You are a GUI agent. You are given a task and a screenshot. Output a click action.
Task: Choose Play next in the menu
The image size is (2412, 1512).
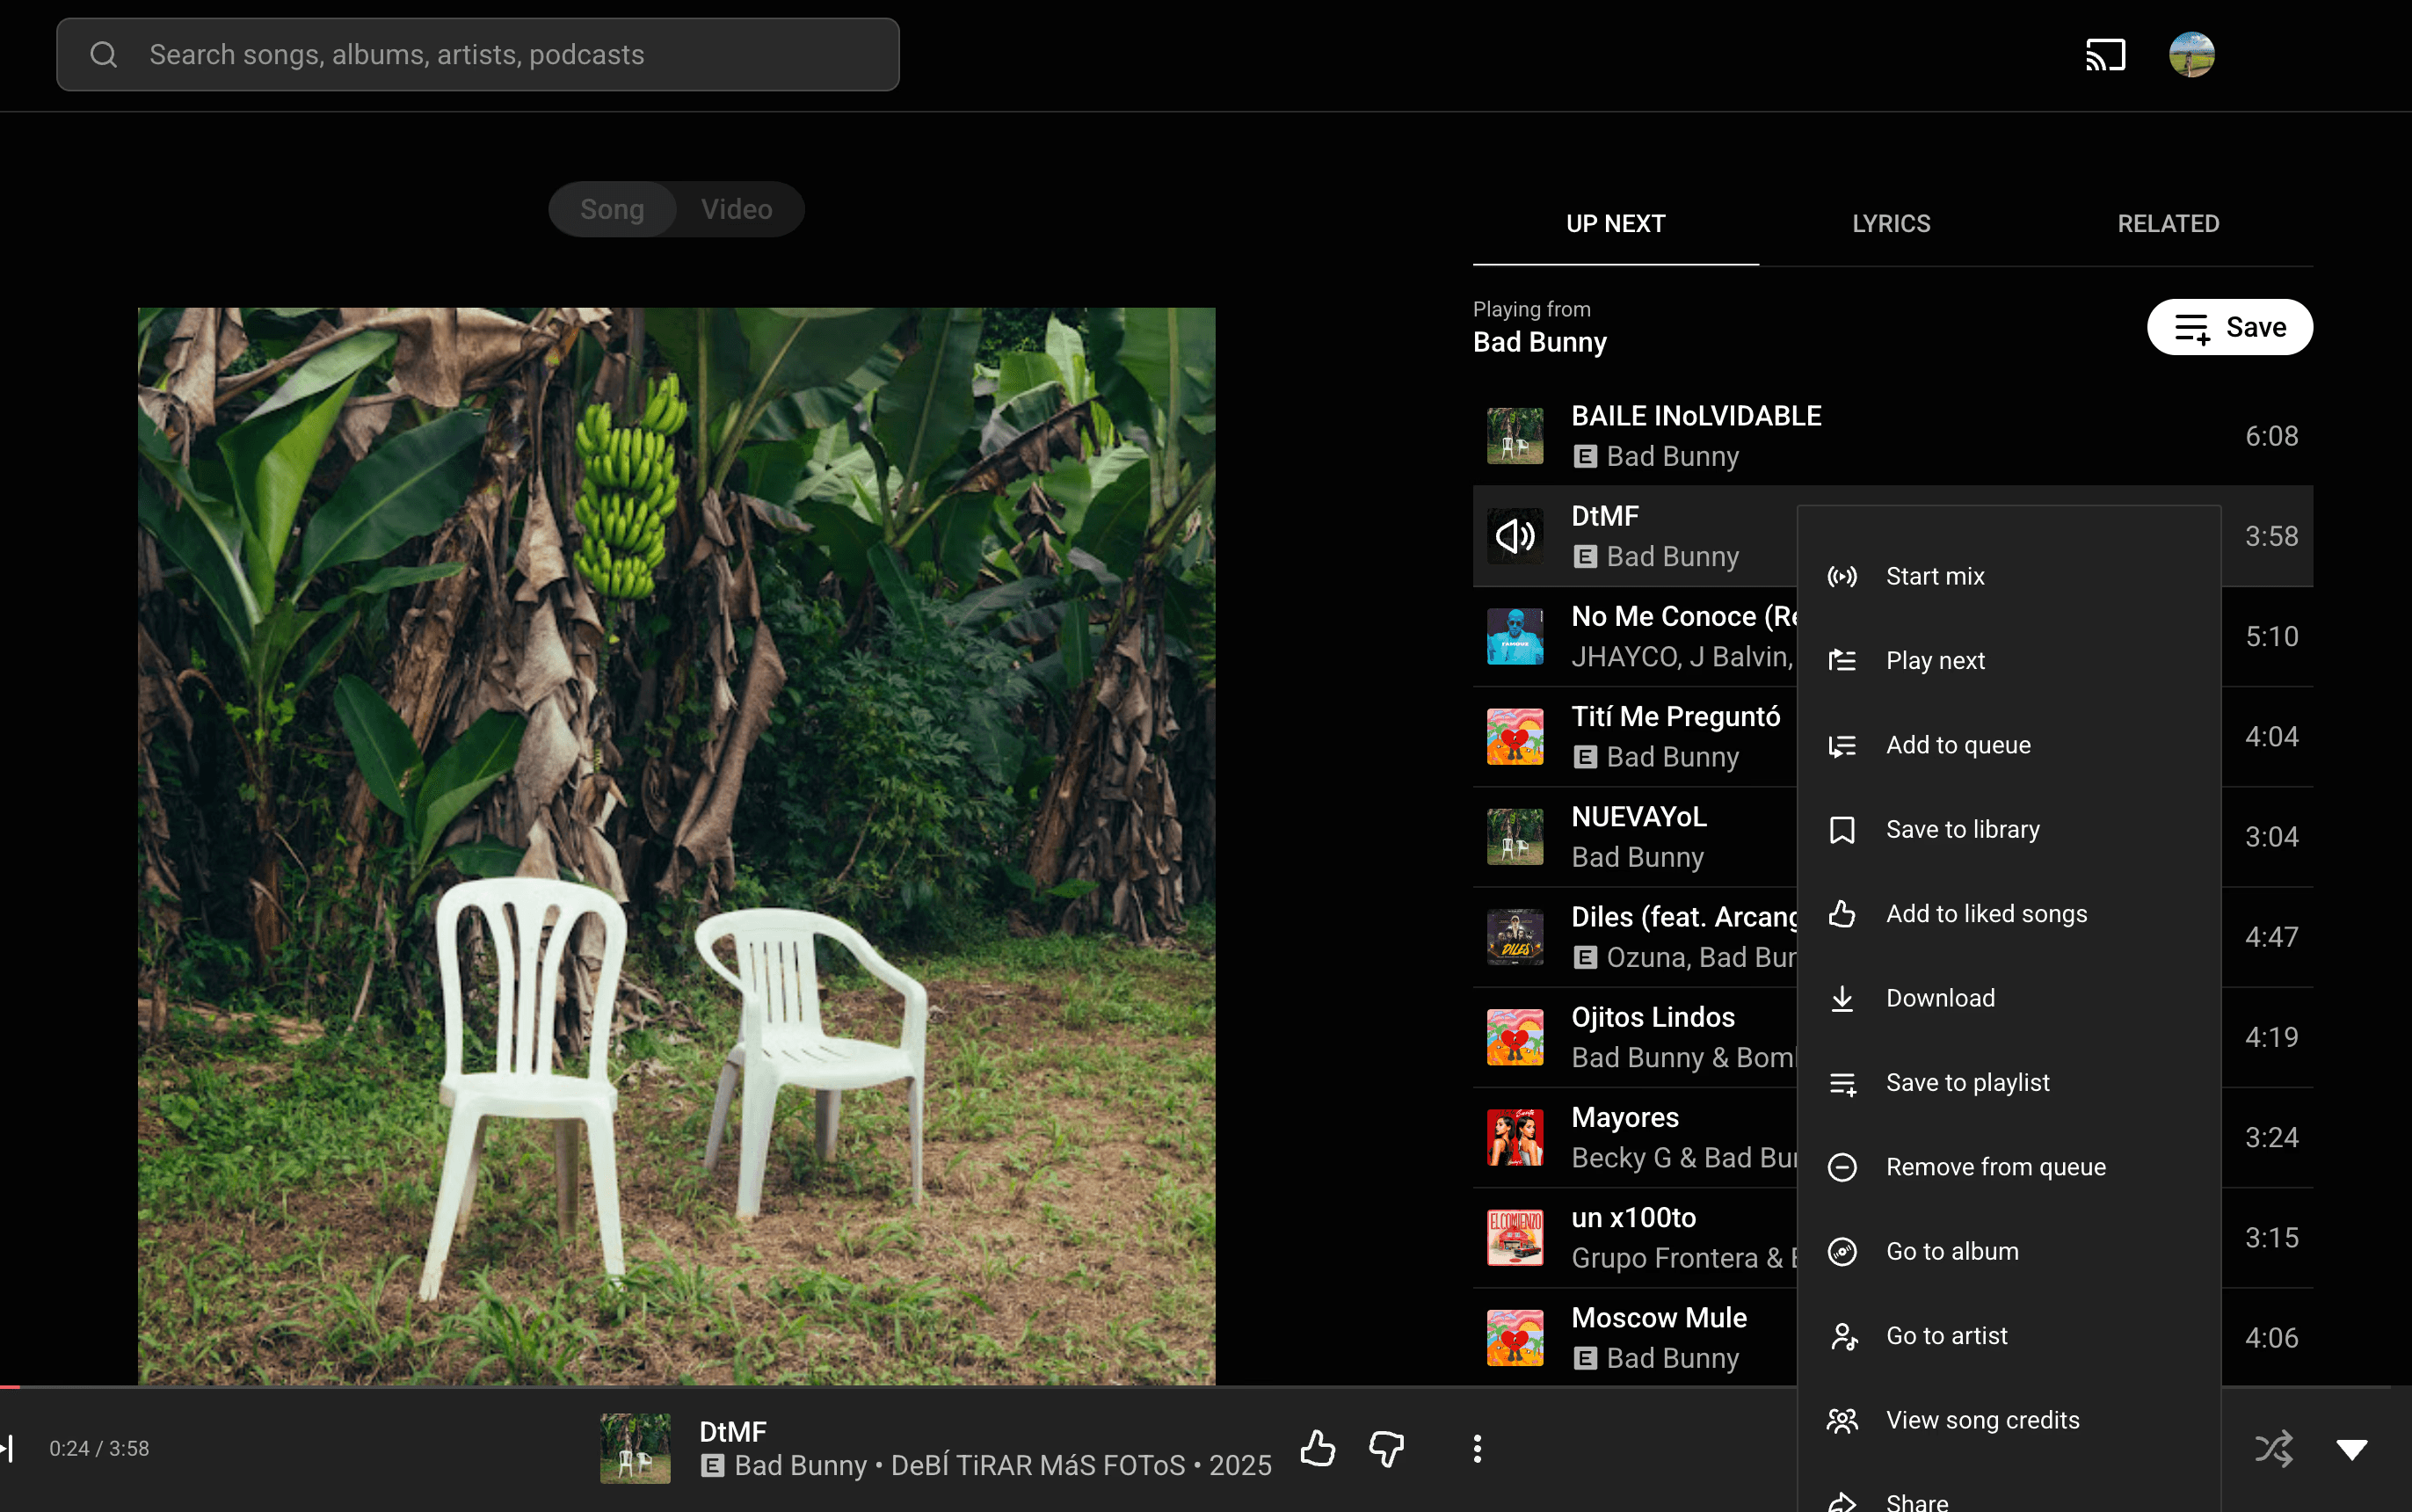2008,660
